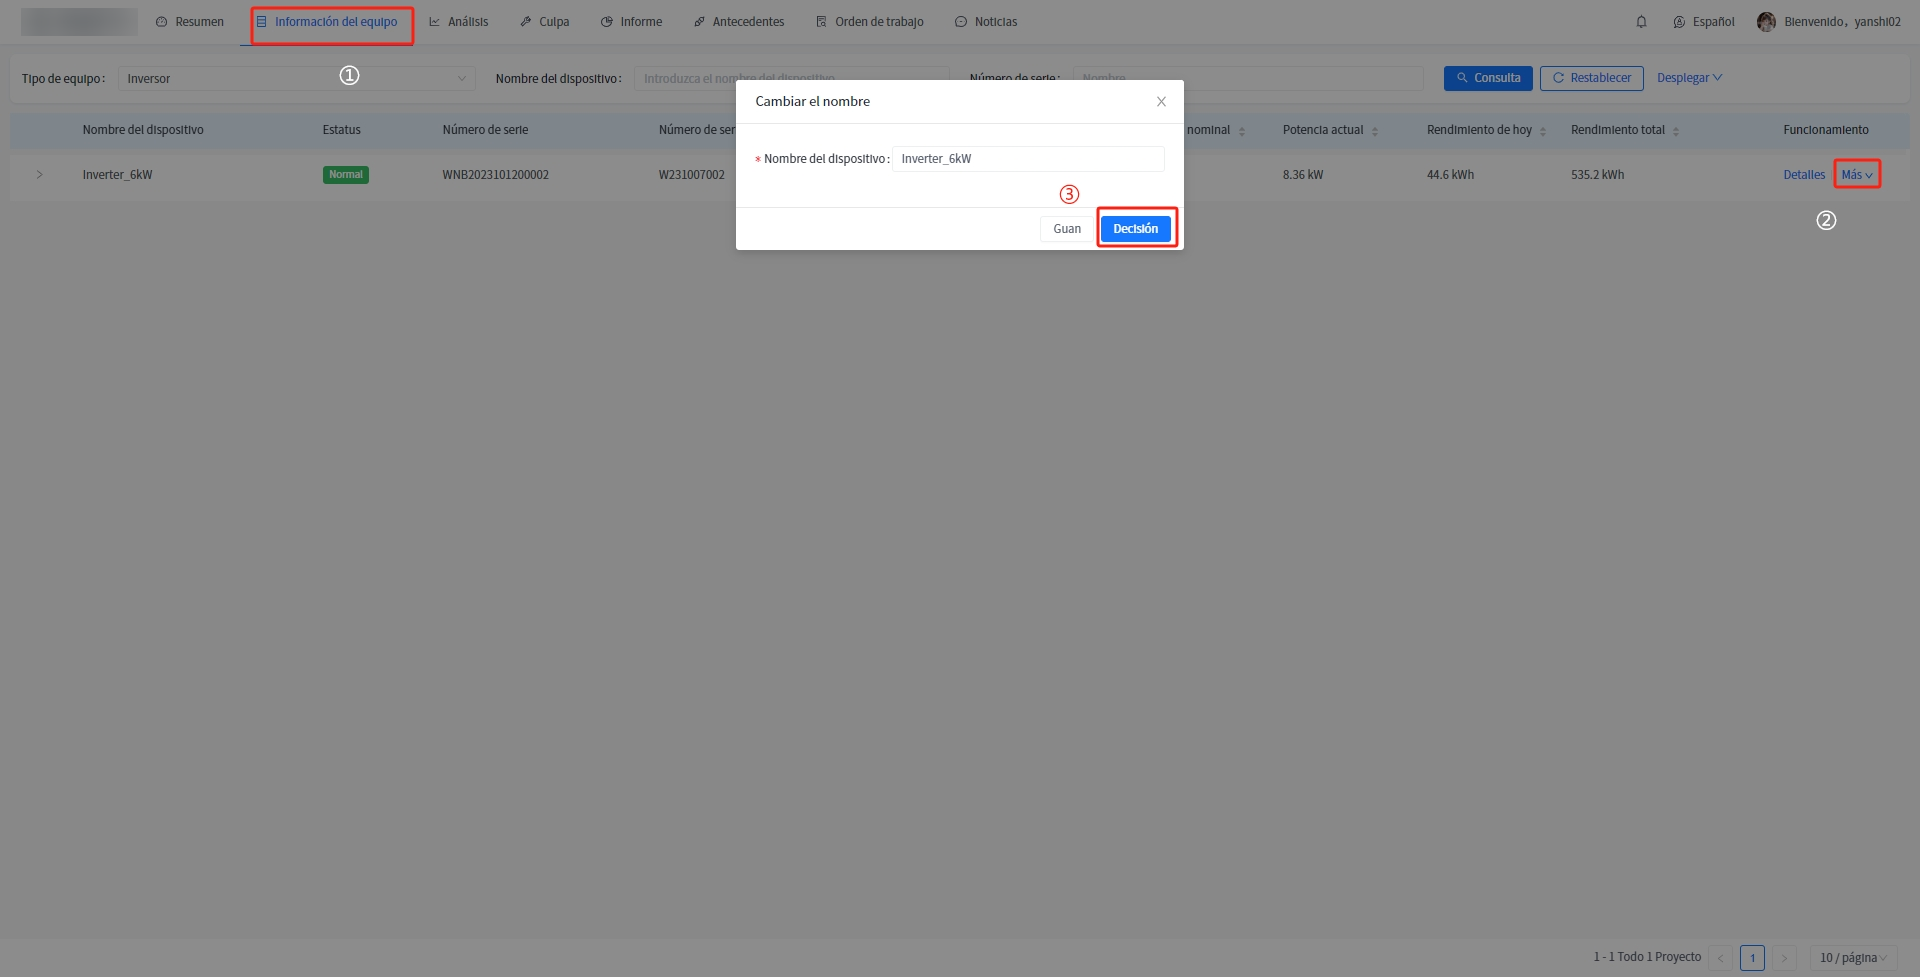This screenshot has height=977, width=1920.
Task: Open the Antecedentes tab
Action: click(x=739, y=22)
